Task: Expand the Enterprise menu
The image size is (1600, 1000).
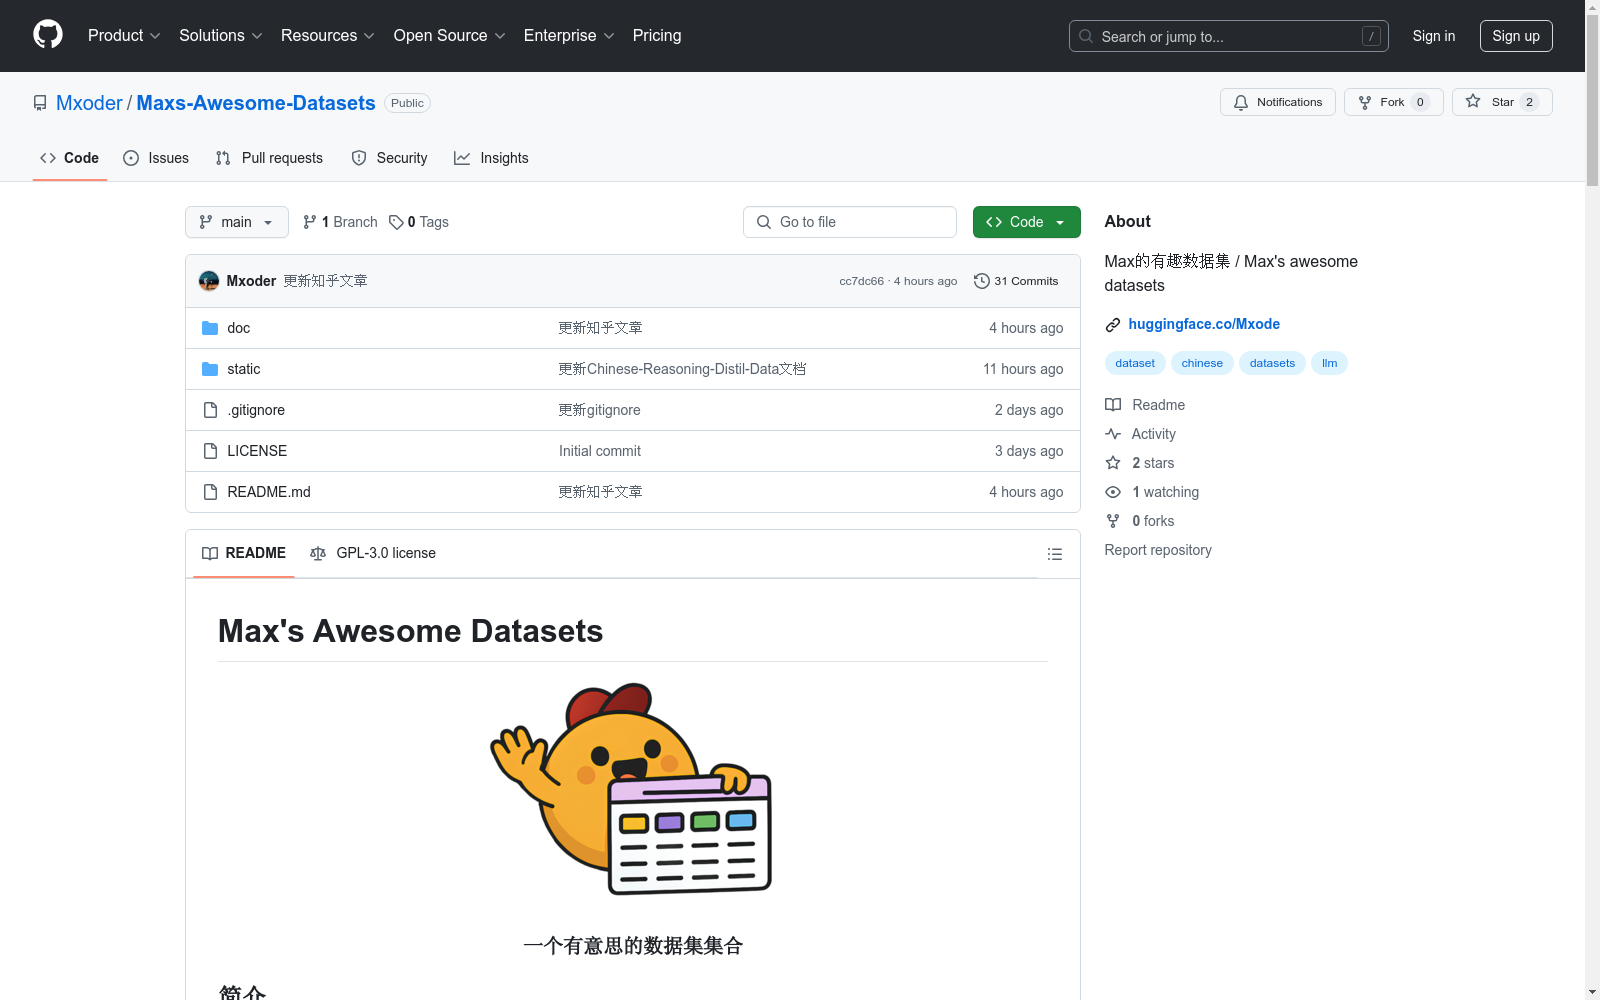Action: (x=569, y=36)
